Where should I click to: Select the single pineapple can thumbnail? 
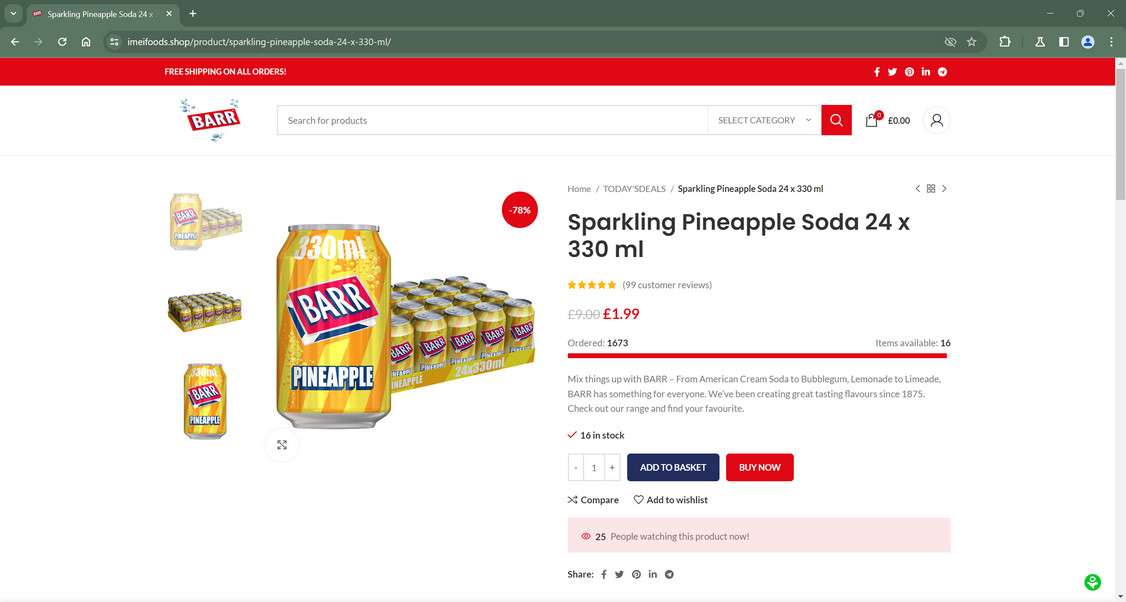tap(204, 399)
